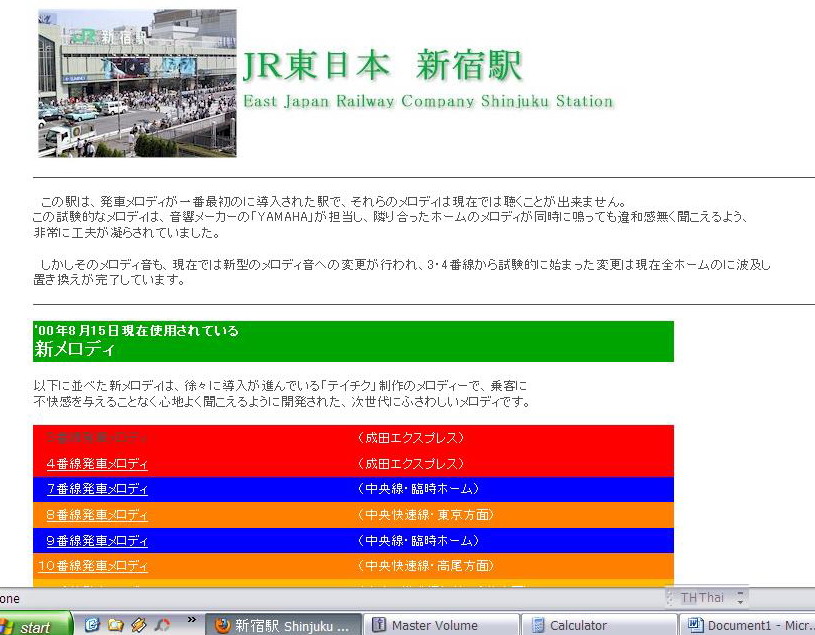This screenshot has height=635, width=815.
Task: Click the East Japan Railway Company Shinjuku Station subtitle
Action: click(x=428, y=101)
